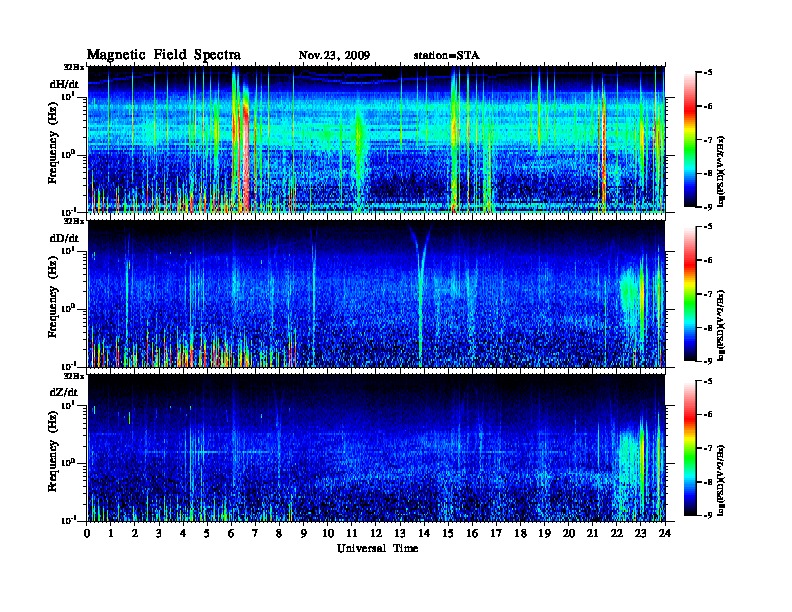Click the "-6" value on the dD/dt color scale

point(708,260)
